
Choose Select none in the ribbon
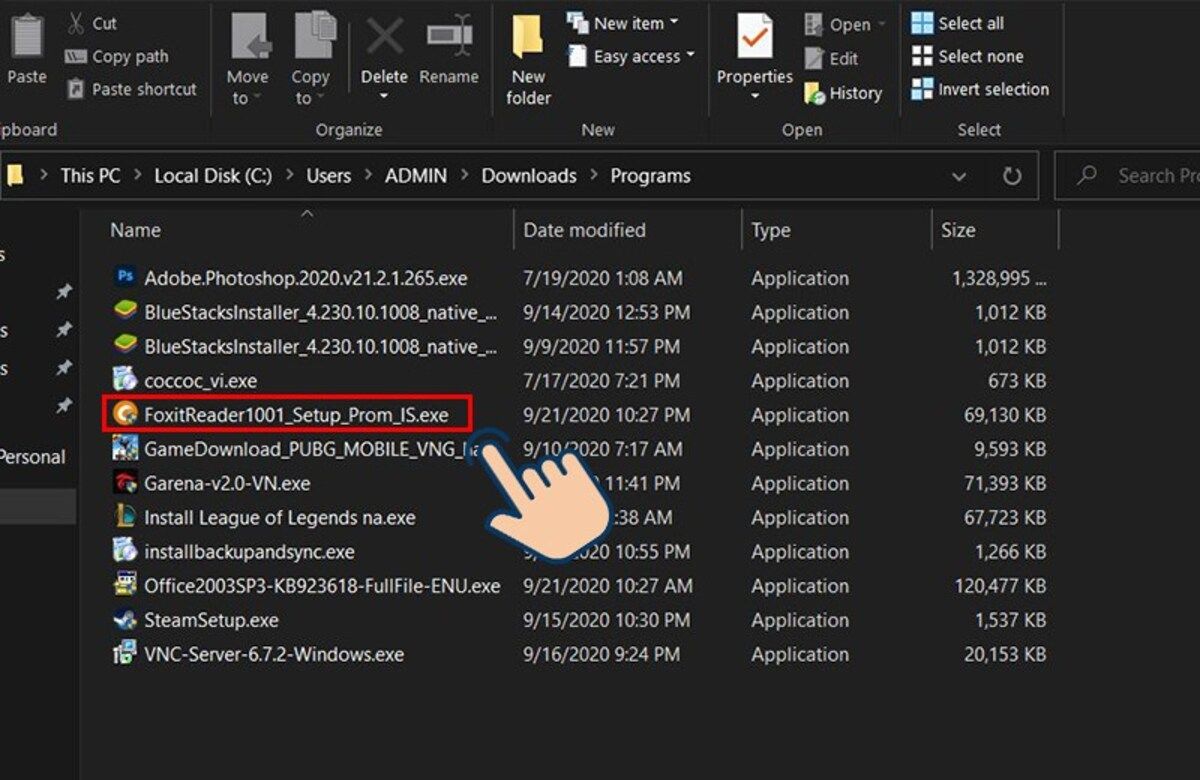click(x=967, y=56)
